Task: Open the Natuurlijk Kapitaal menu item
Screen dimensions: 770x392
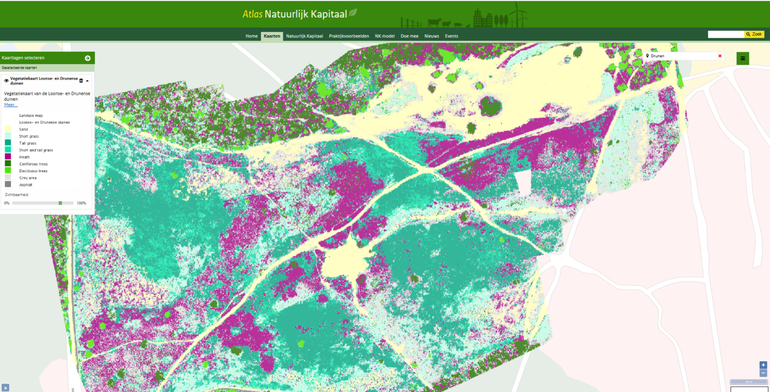Action: click(304, 36)
